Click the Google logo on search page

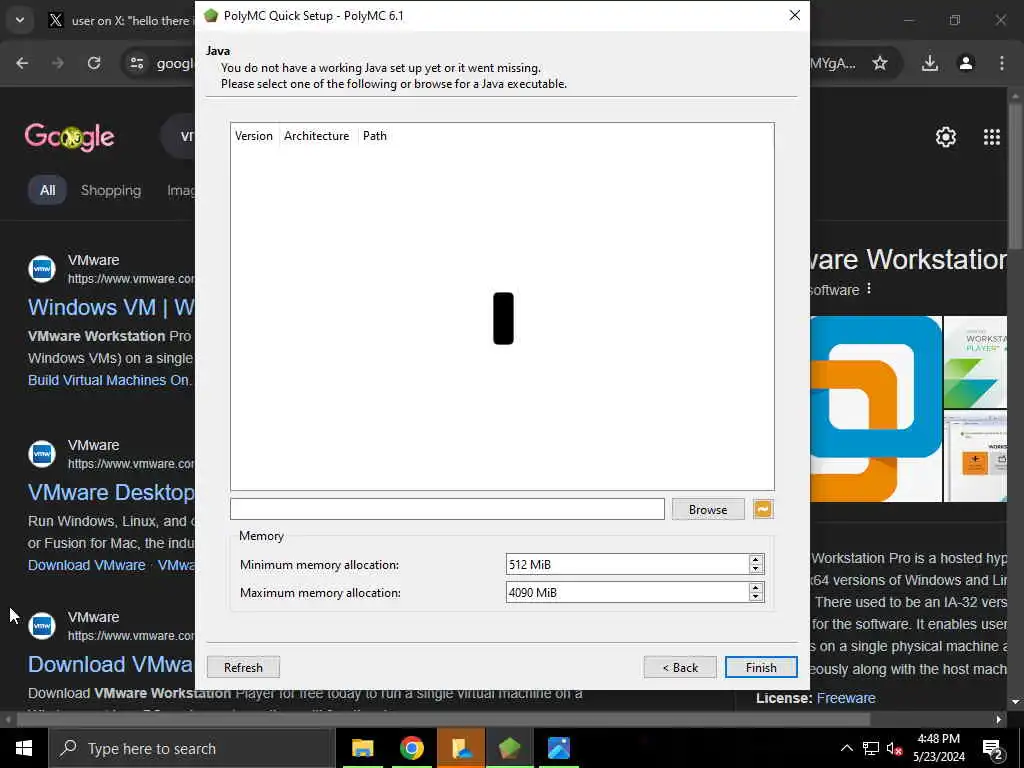pyautogui.click(x=69, y=137)
